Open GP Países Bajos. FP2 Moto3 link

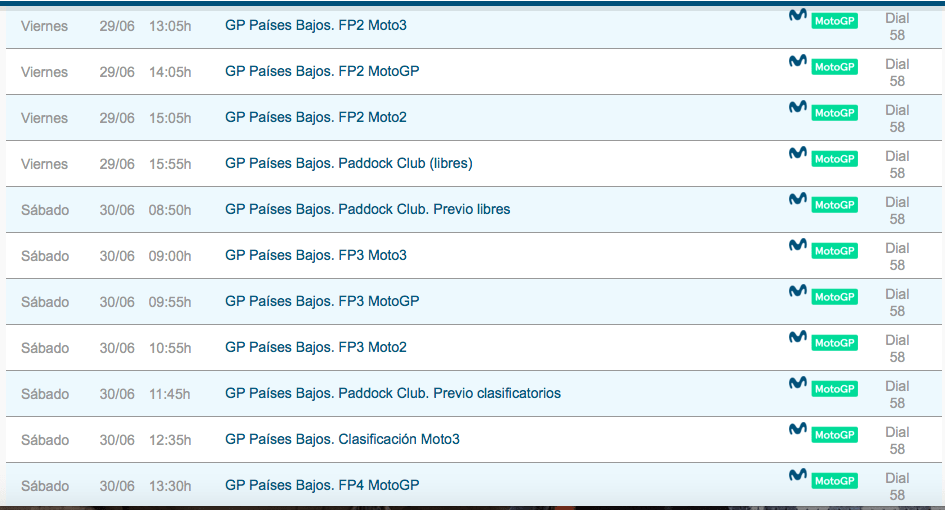coord(316,25)
